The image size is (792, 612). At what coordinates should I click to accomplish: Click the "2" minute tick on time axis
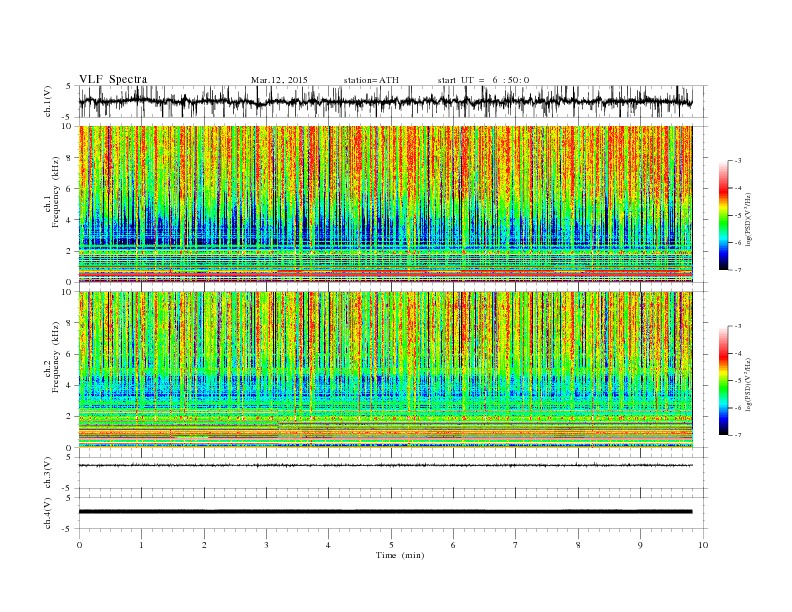[204, 545]
